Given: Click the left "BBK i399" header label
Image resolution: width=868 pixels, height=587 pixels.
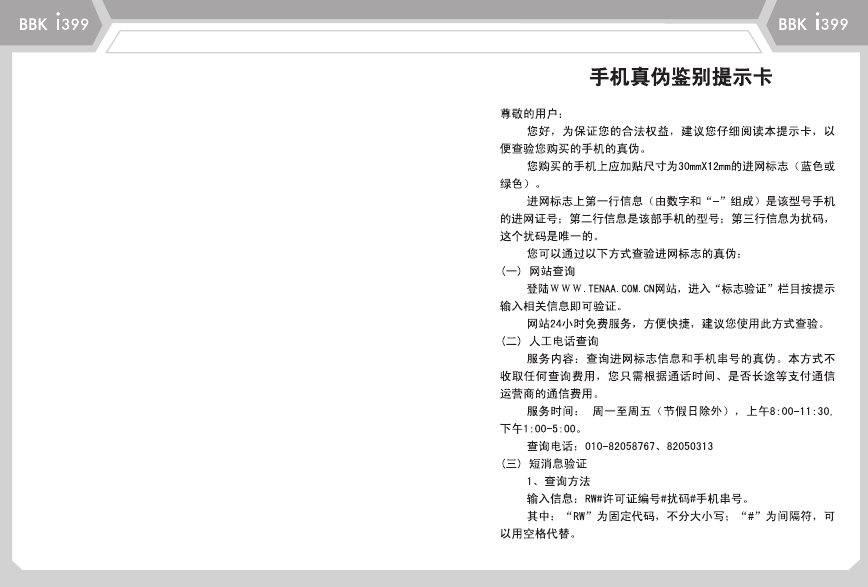Looking at the screenshot, I should point(54,23).
